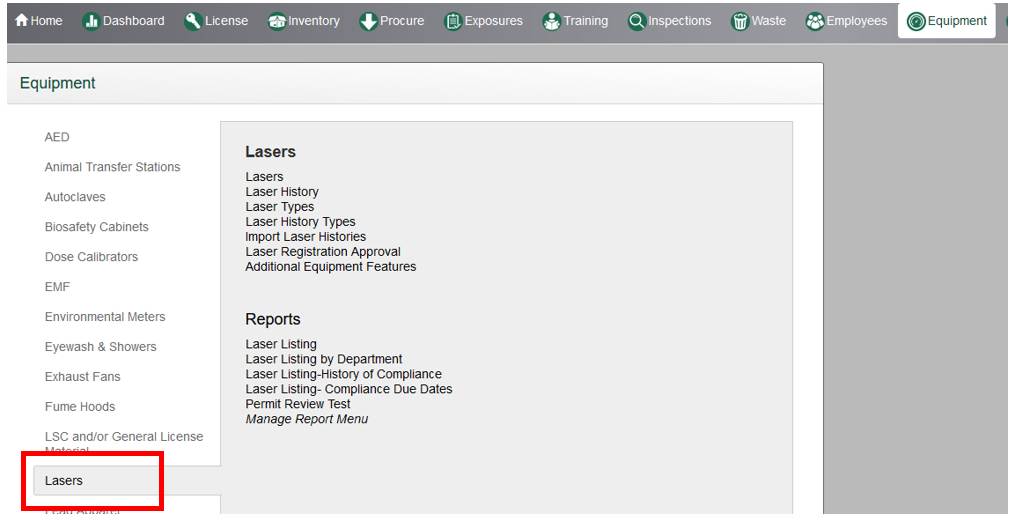1018x524 pixels.
Task: Click the Manage Report Menu link
Action: click(306, 419)
